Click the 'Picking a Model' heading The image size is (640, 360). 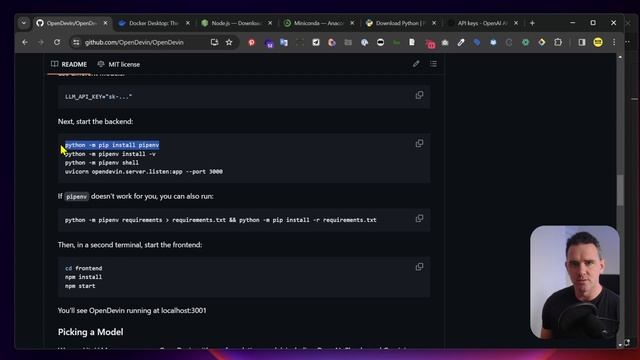click(90, 332)
